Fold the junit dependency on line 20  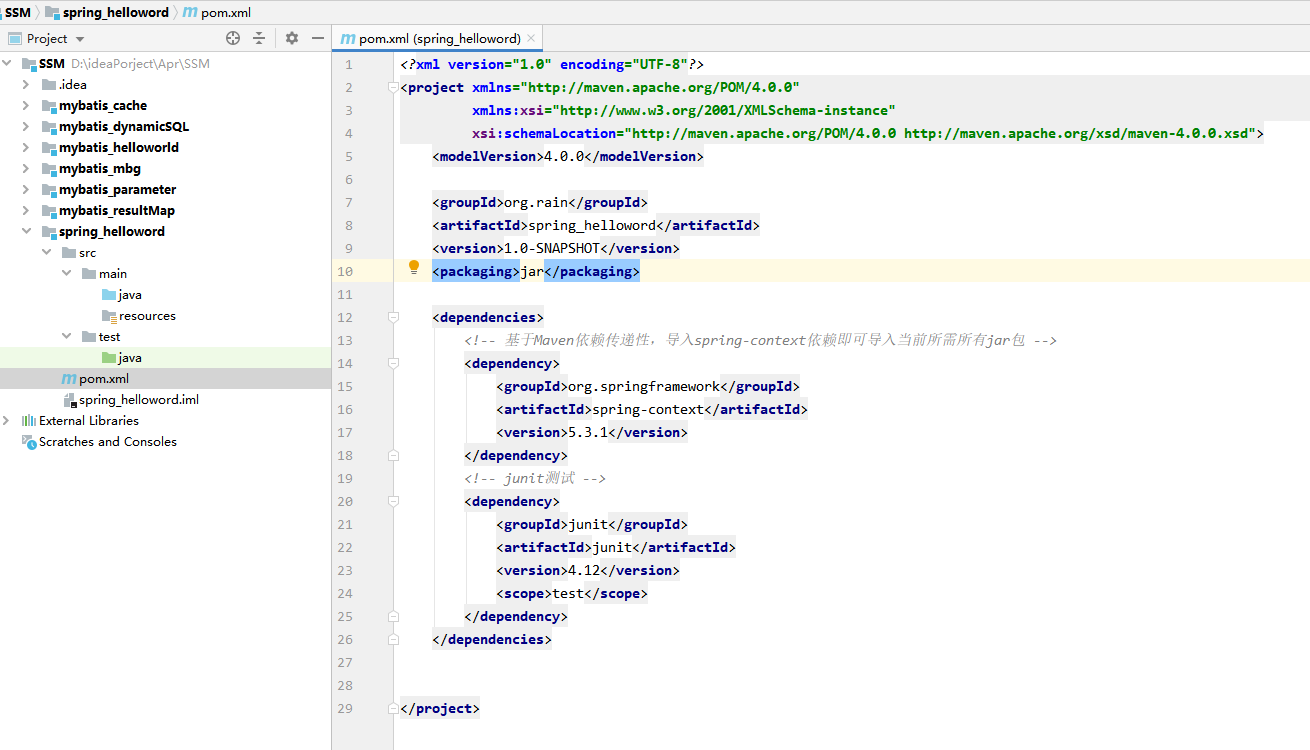click(393, 502)
